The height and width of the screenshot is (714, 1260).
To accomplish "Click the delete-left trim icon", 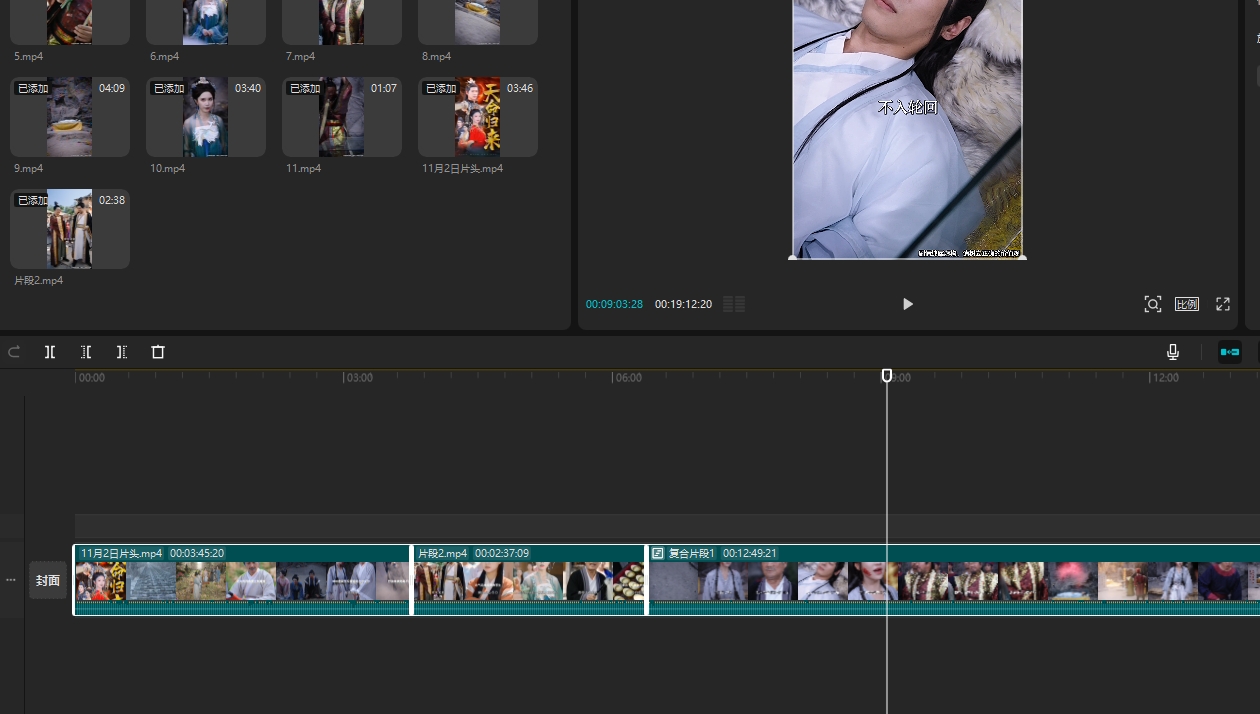I will [86, 352].
